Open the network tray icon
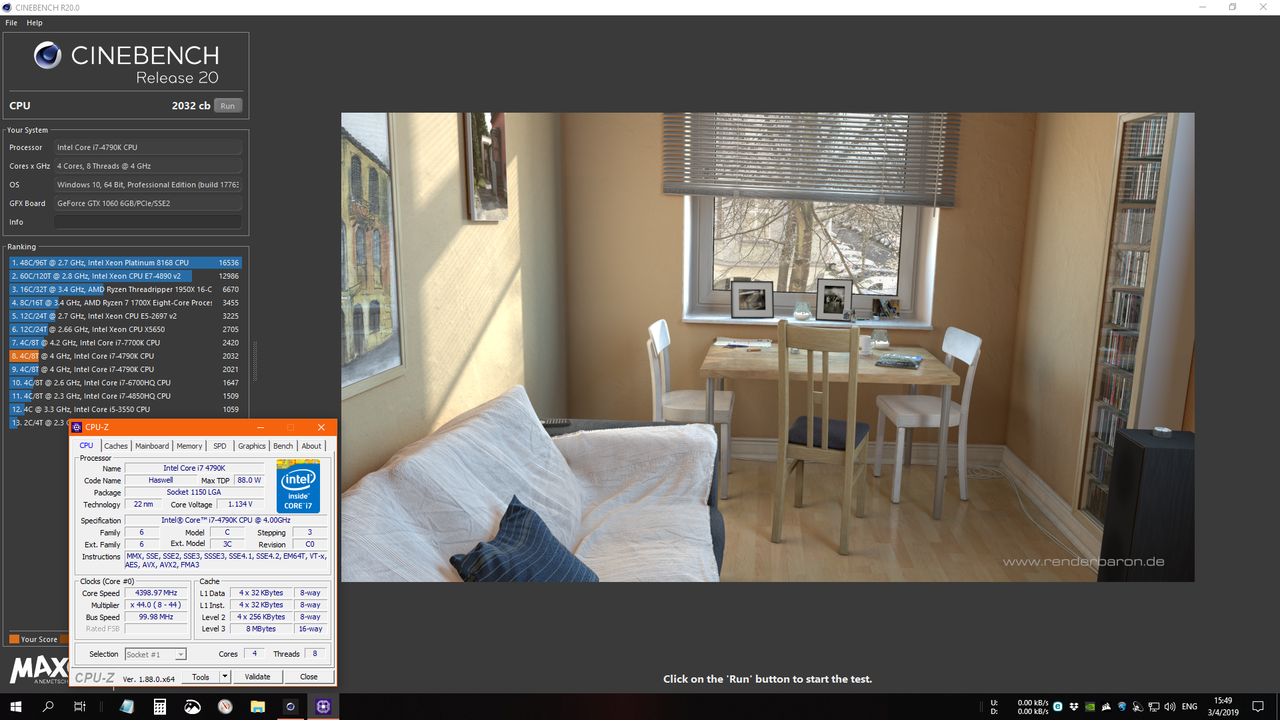 tap(1154, 706)
